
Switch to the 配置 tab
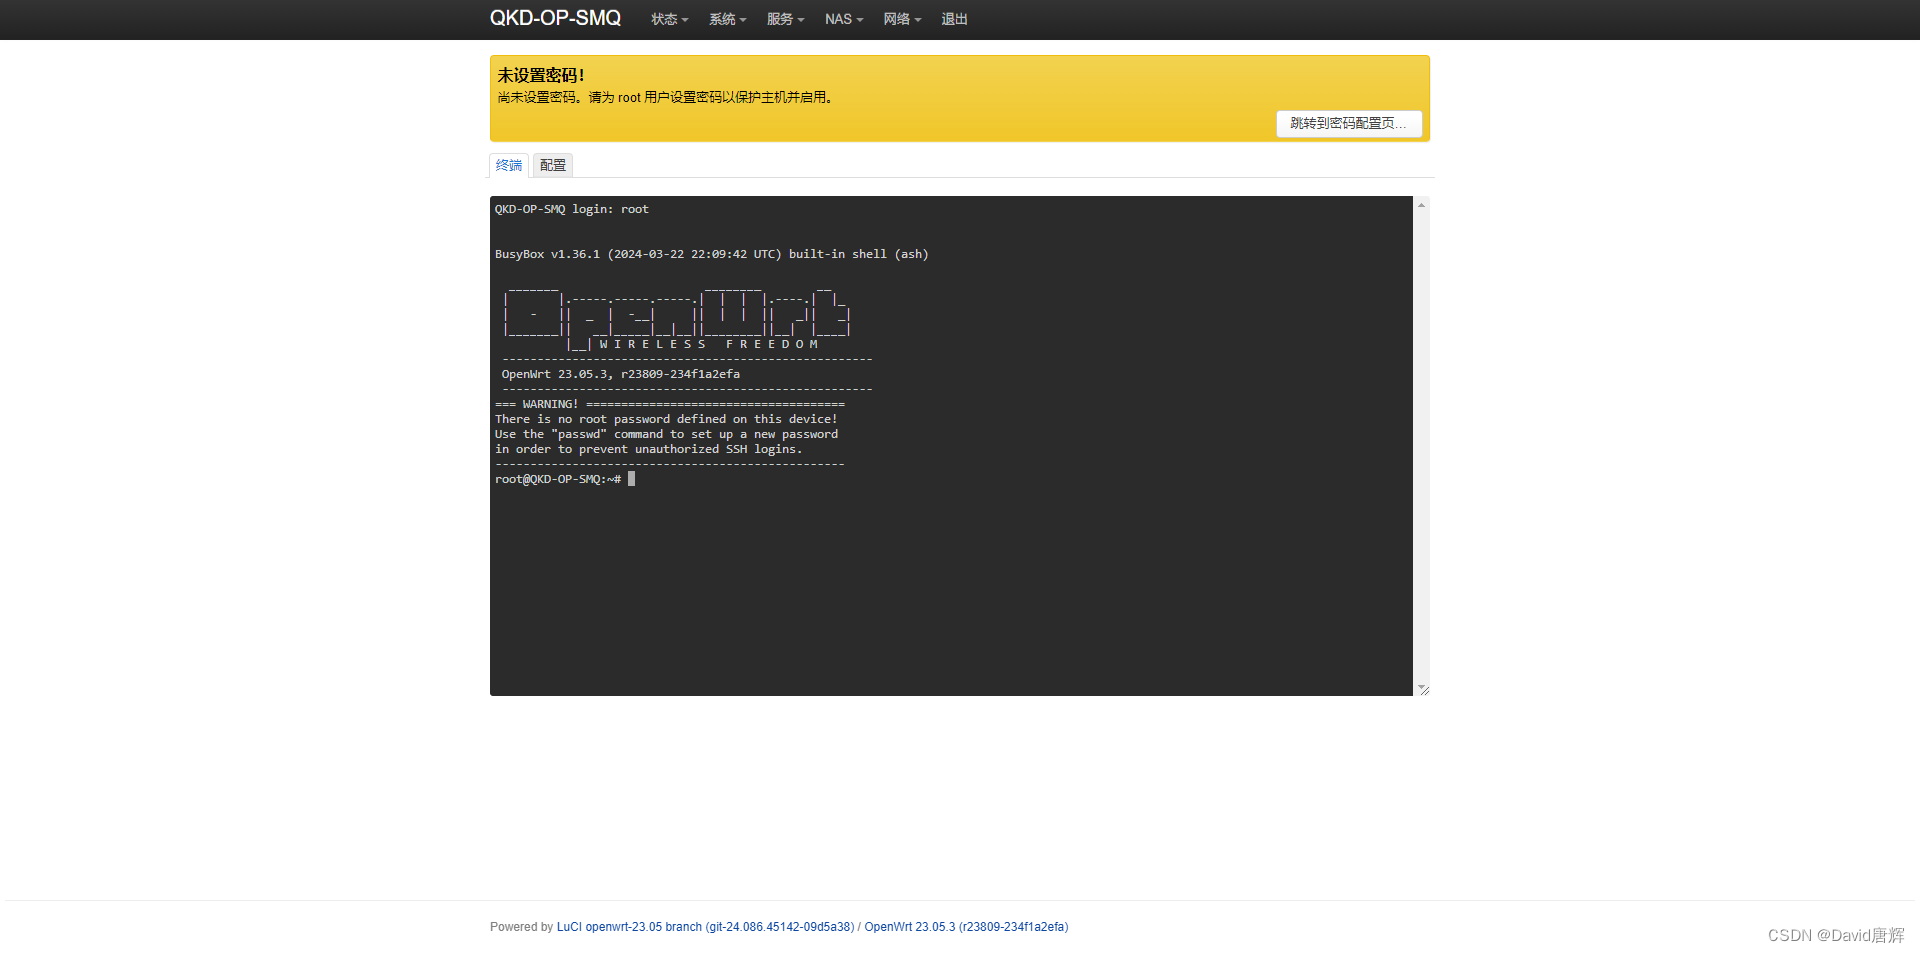552,164
